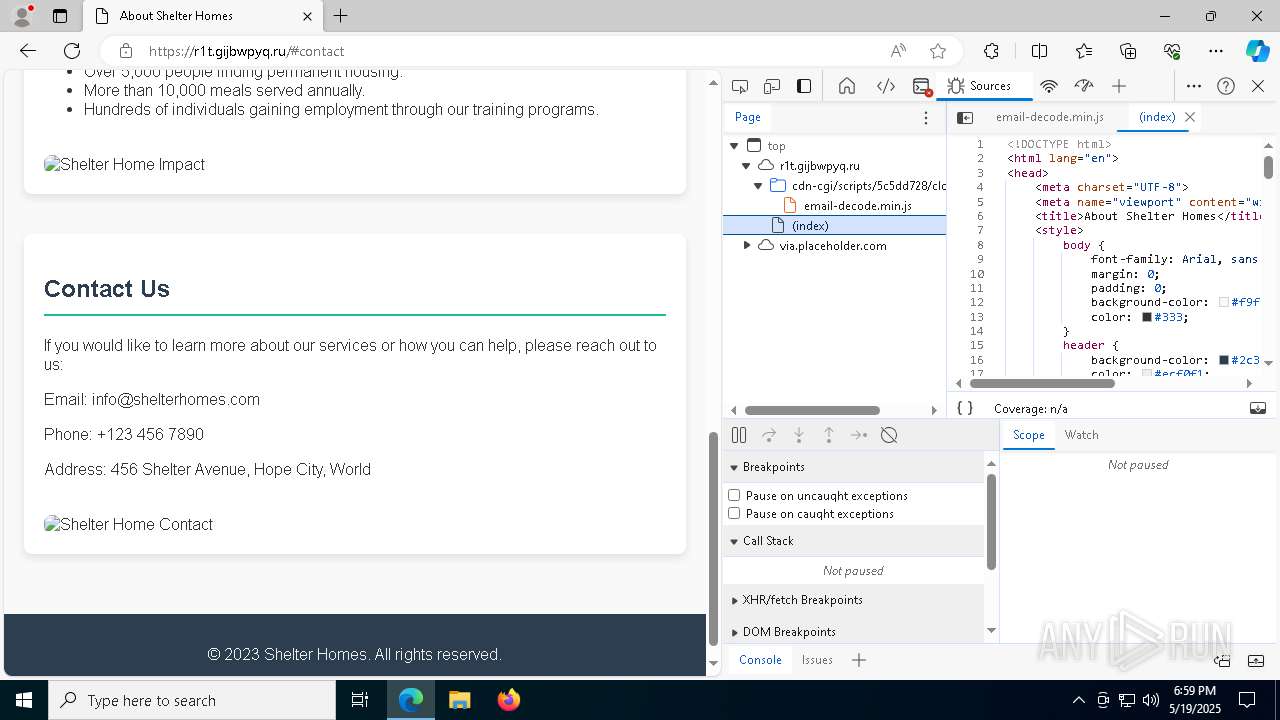Viewport: 1280px width, 720px height.
Task: Click the editor horizontal scrollbar
Action: (x=1043, y=383)
